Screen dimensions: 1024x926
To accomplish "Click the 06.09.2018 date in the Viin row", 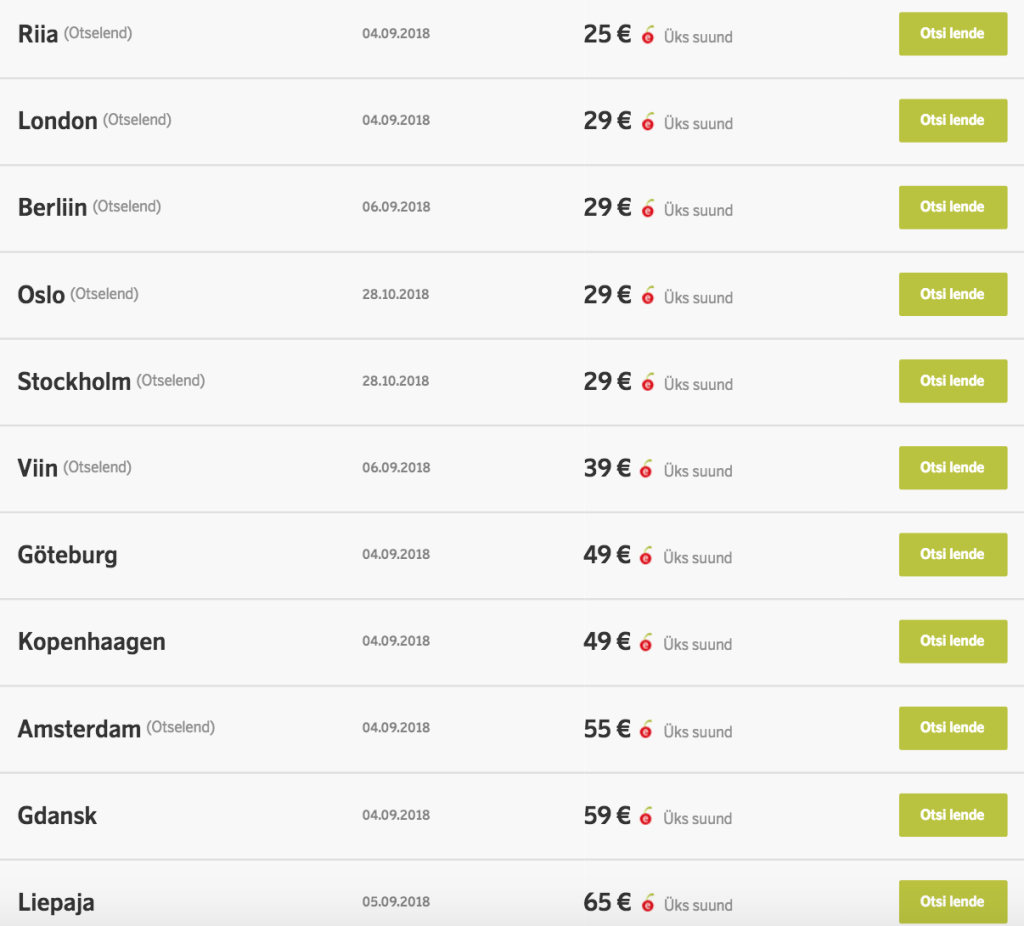I will point(396,468).
